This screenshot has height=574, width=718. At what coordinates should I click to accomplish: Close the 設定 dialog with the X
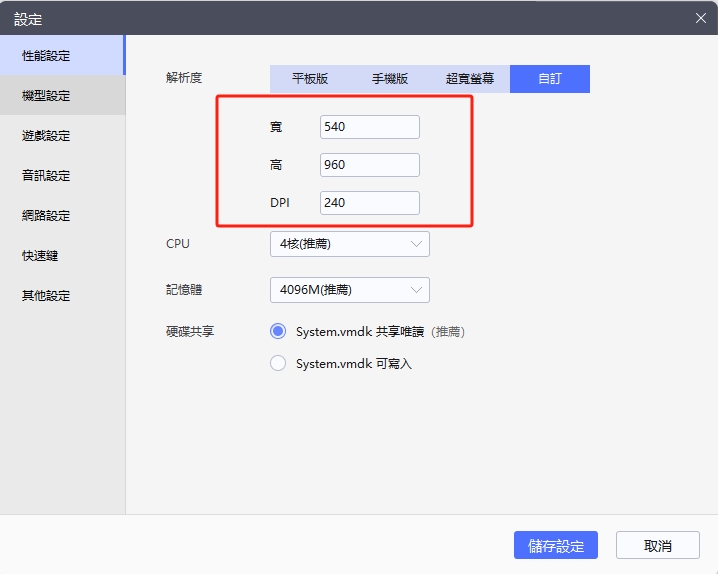coord(701,18)
